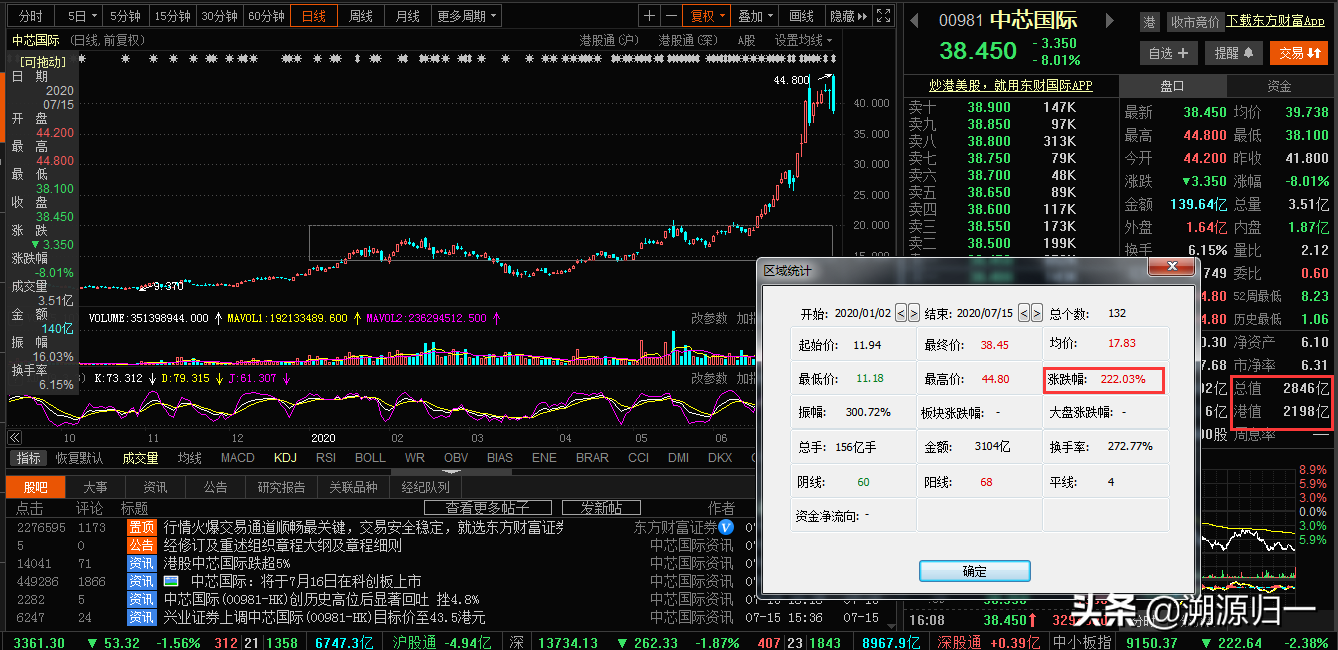Toggle fullscreen chart icon

tap(882, 16)
